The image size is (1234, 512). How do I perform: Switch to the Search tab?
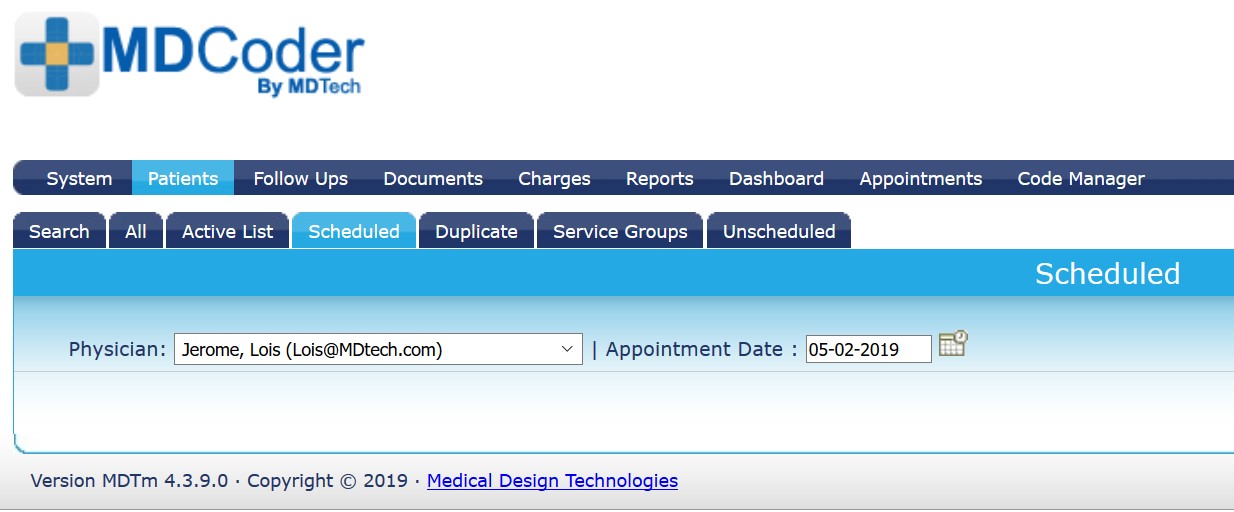(59, 231)
